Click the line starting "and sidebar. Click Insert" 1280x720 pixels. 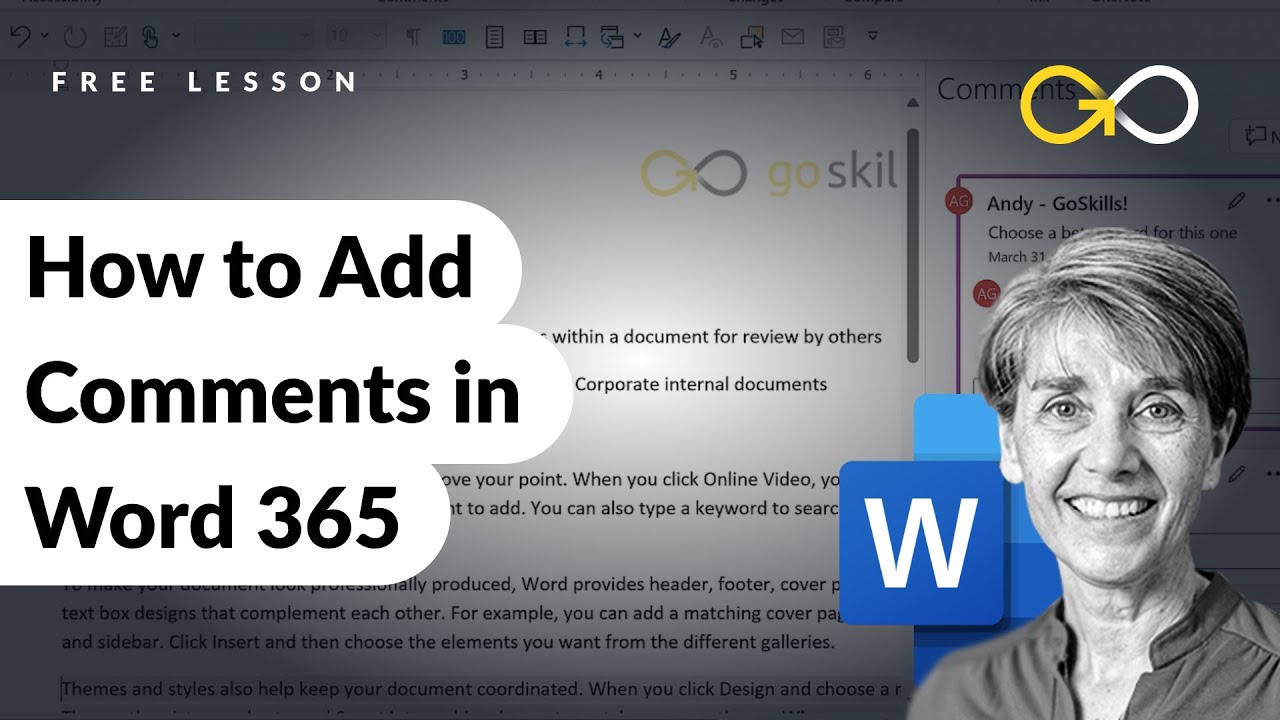(448, 642)
